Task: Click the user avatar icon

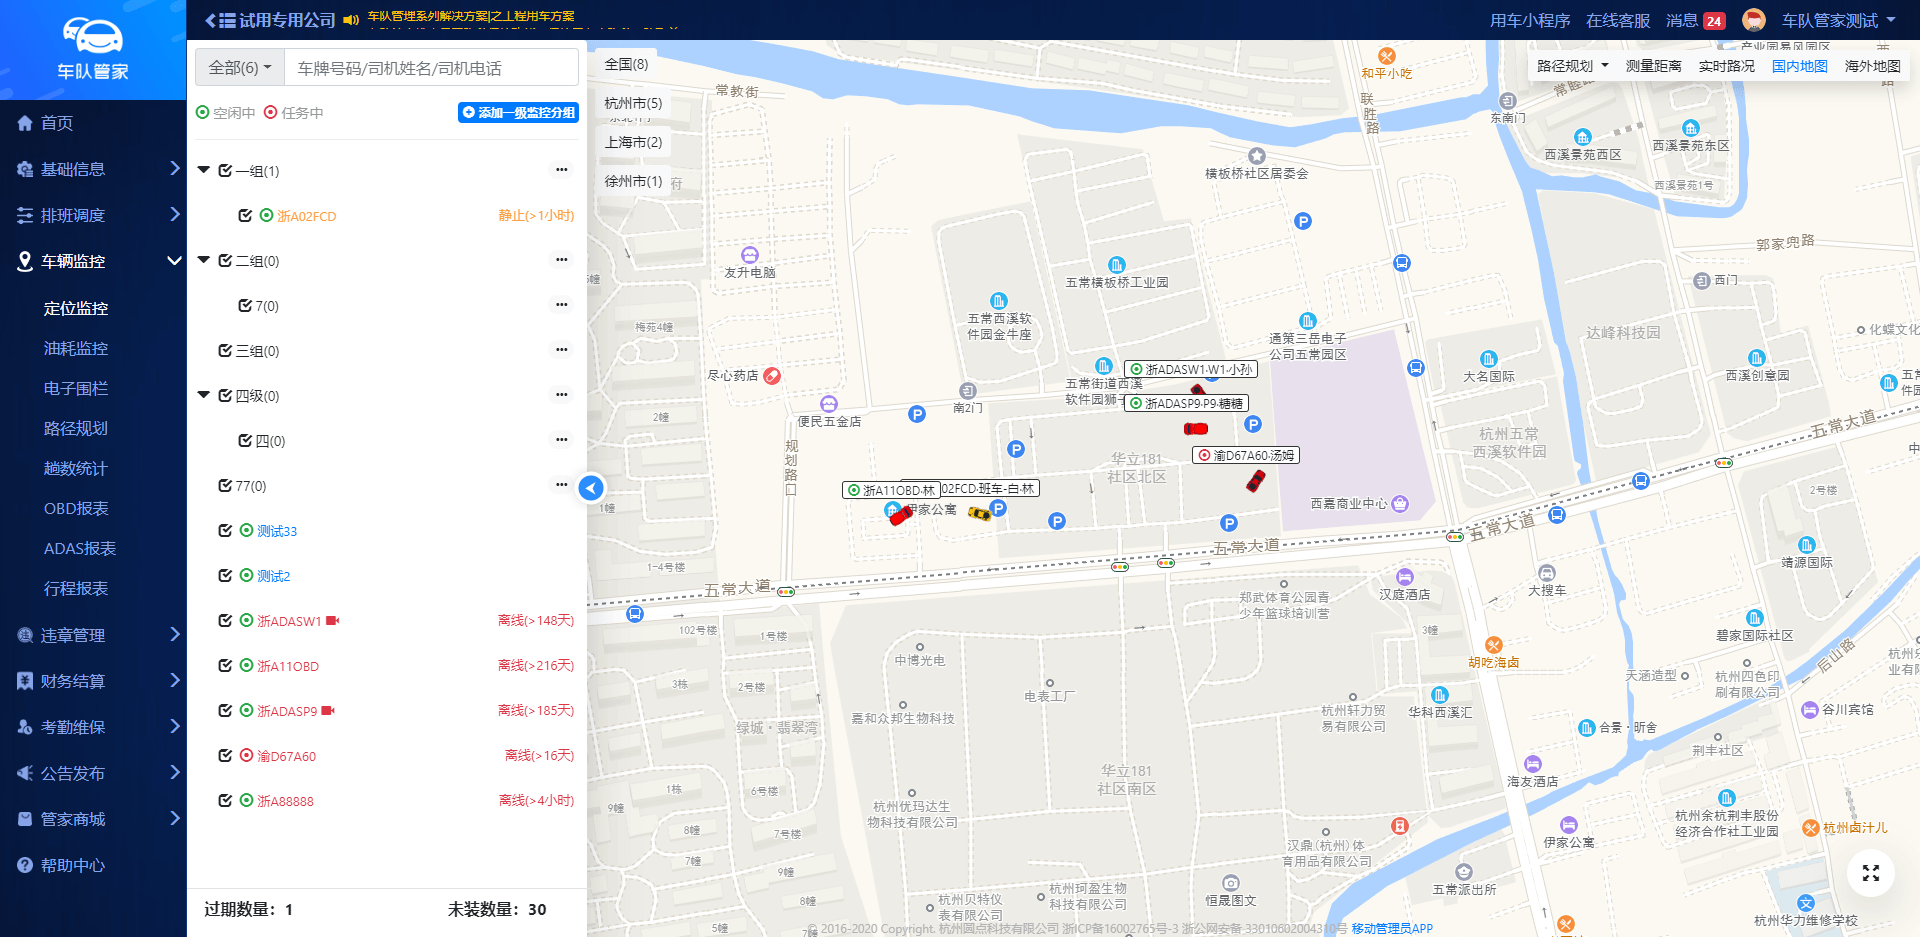Action: (1753, 20)
